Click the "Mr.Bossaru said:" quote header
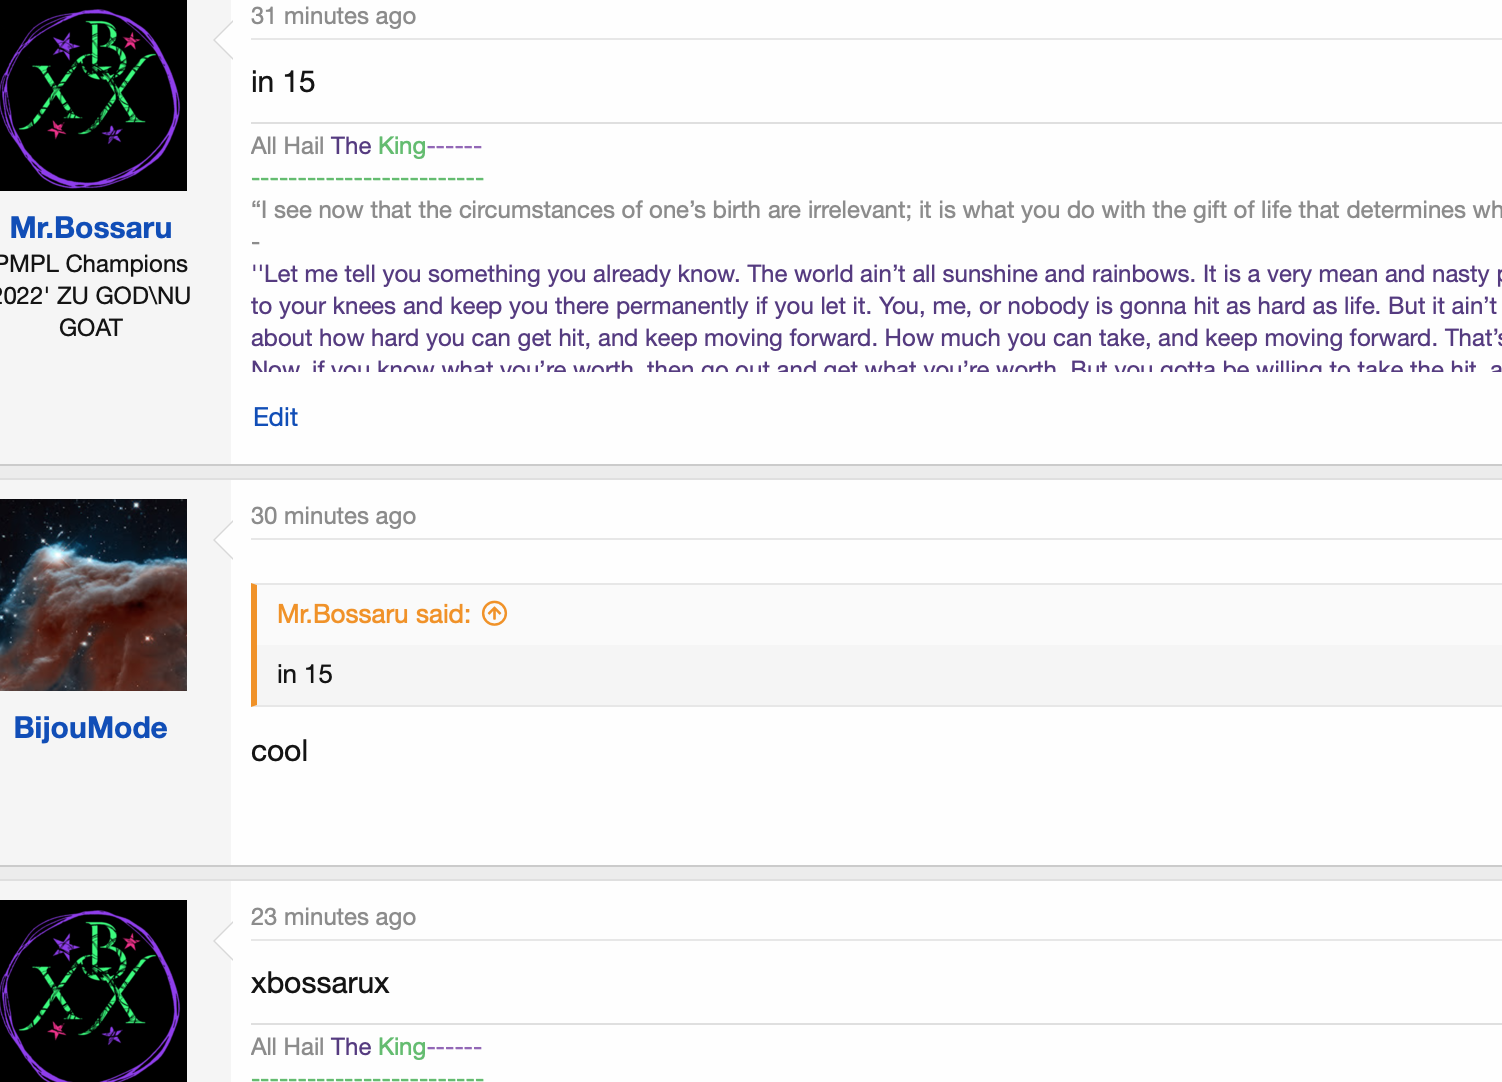Image resolution: width=1502 pixels, height=1082 pixels. coord(373,614)
